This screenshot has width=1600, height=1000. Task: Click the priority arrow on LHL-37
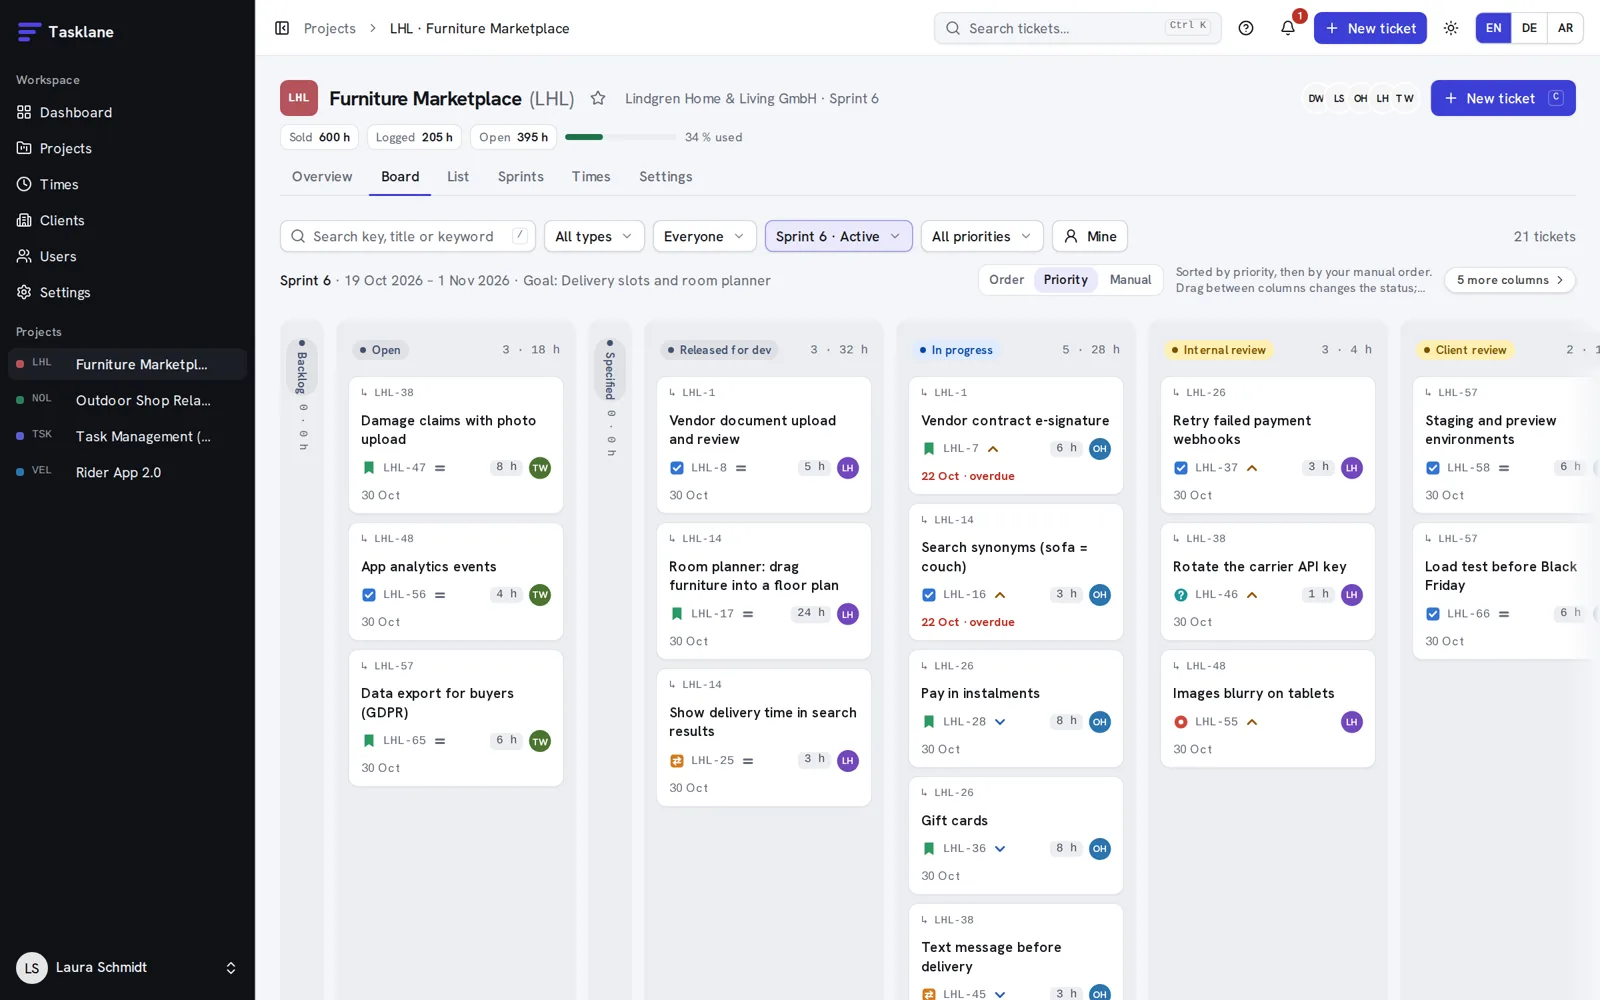[x=1252, y=468]
